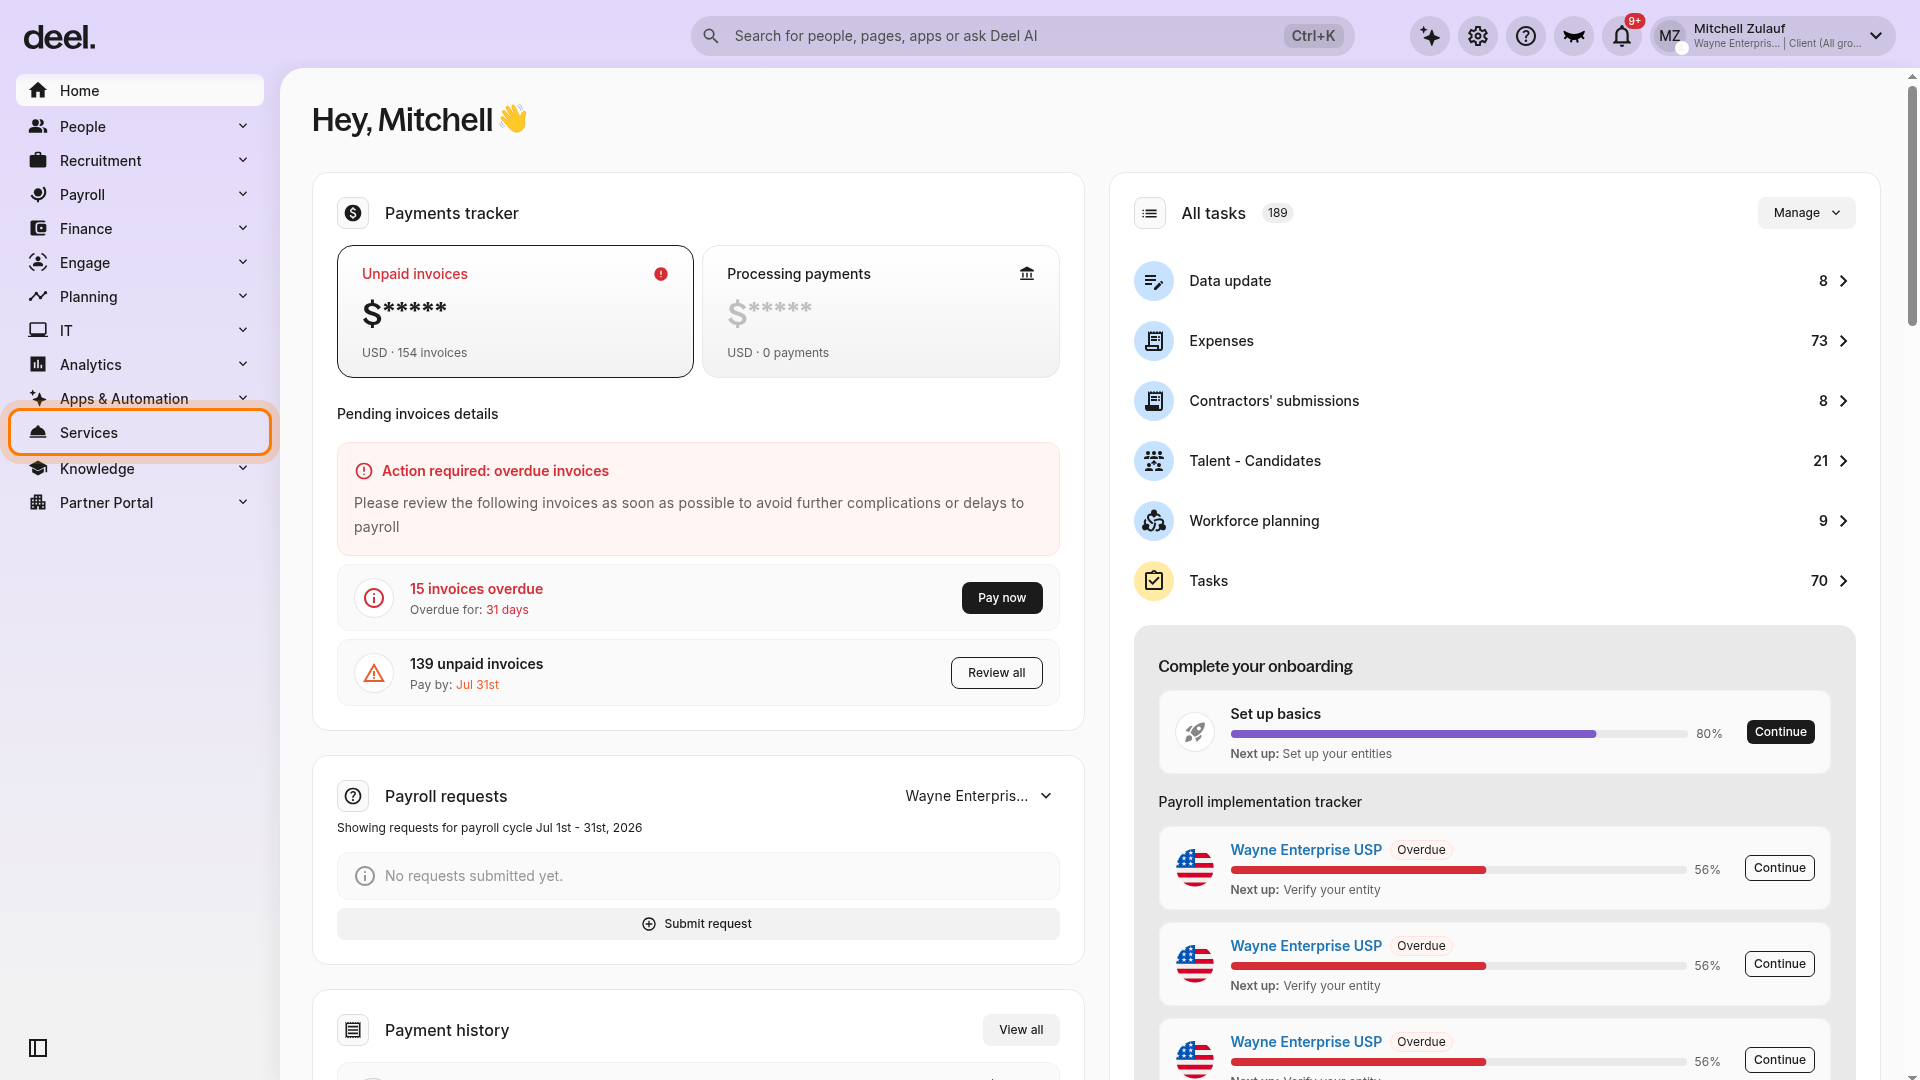Click the Payments tracker dollar icon
The image size is (1920, 1080).
(353, 213)
